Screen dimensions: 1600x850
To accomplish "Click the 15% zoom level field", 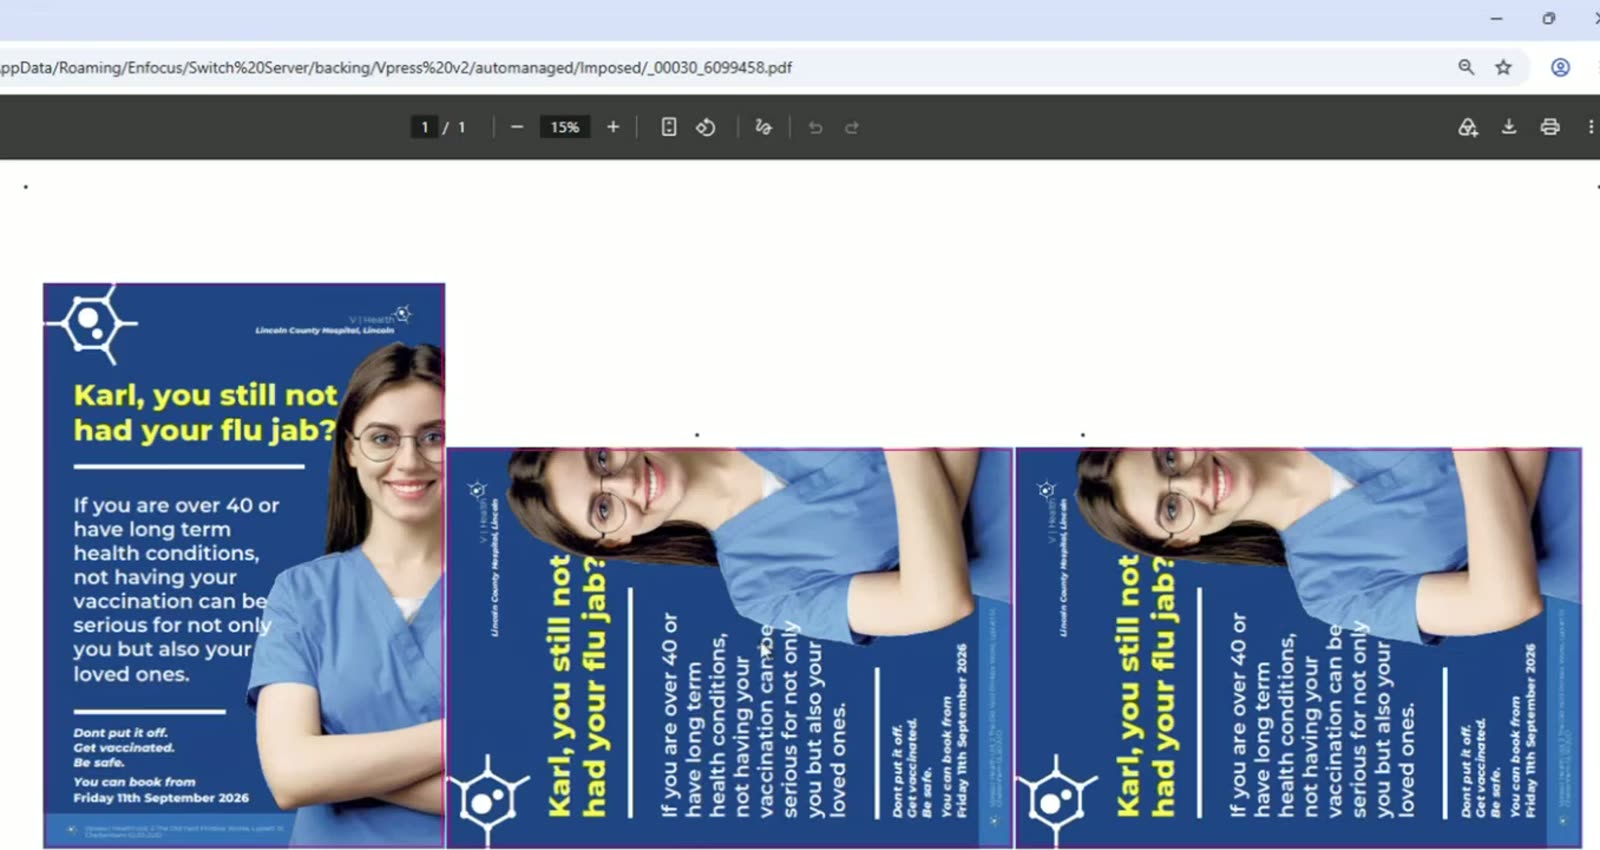I will [x=565, y=127].
